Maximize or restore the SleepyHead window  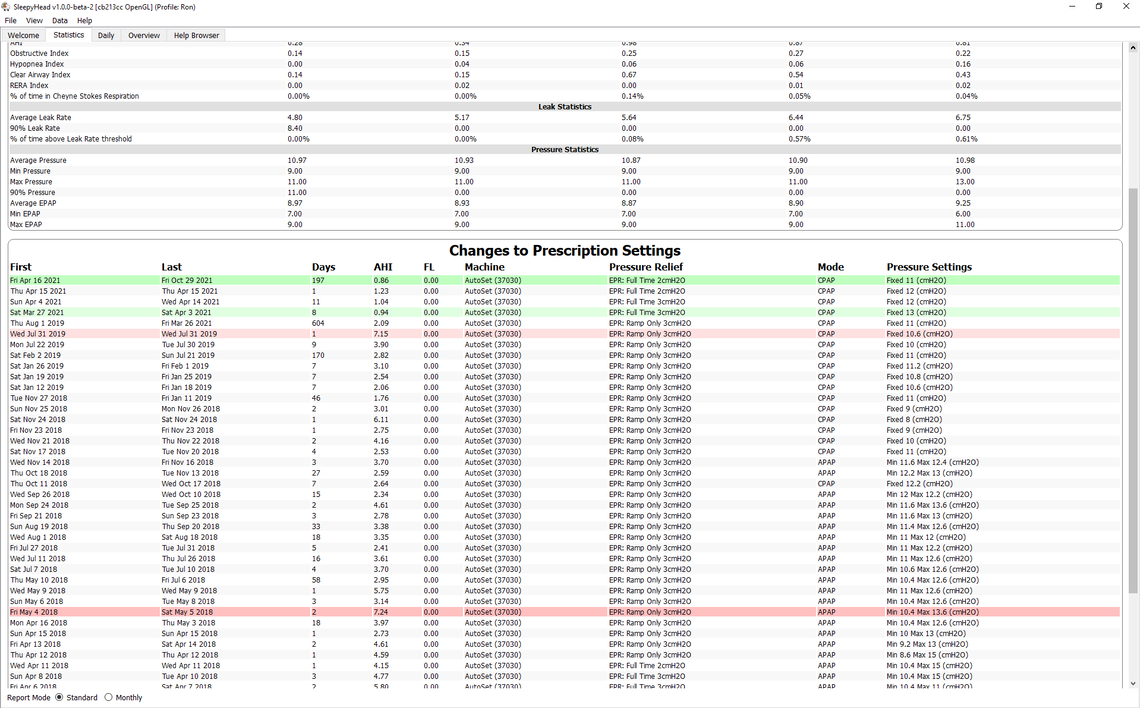point(1099,7)
